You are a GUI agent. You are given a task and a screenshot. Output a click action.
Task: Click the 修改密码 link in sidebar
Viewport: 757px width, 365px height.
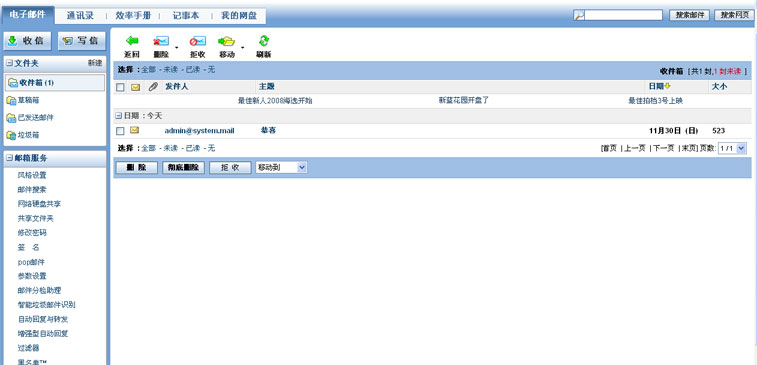[32, 233]
